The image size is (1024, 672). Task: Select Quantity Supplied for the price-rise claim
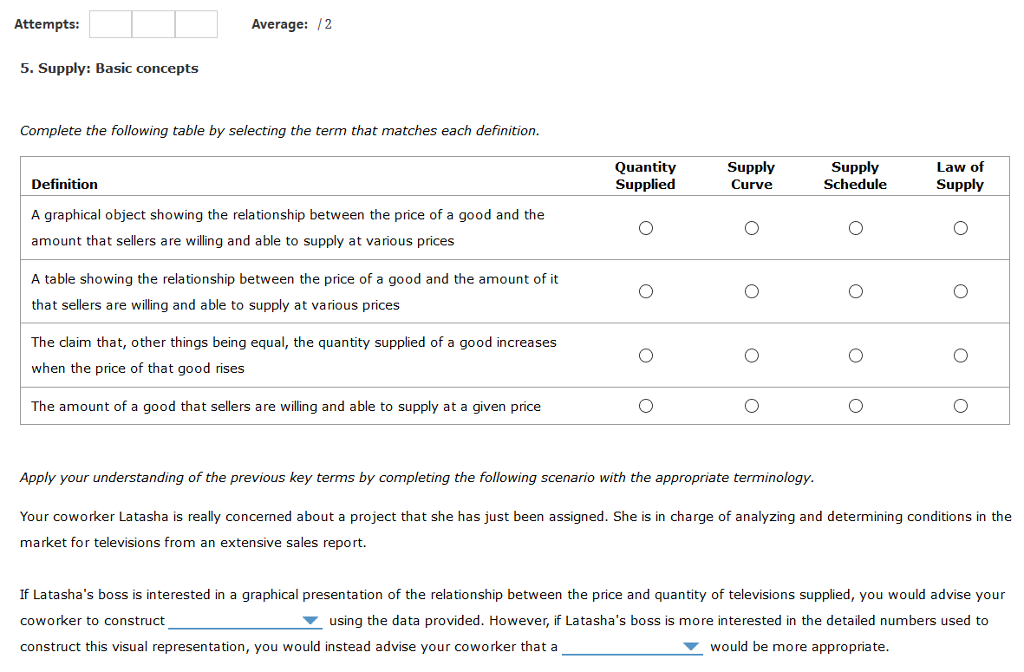(645, 355)
